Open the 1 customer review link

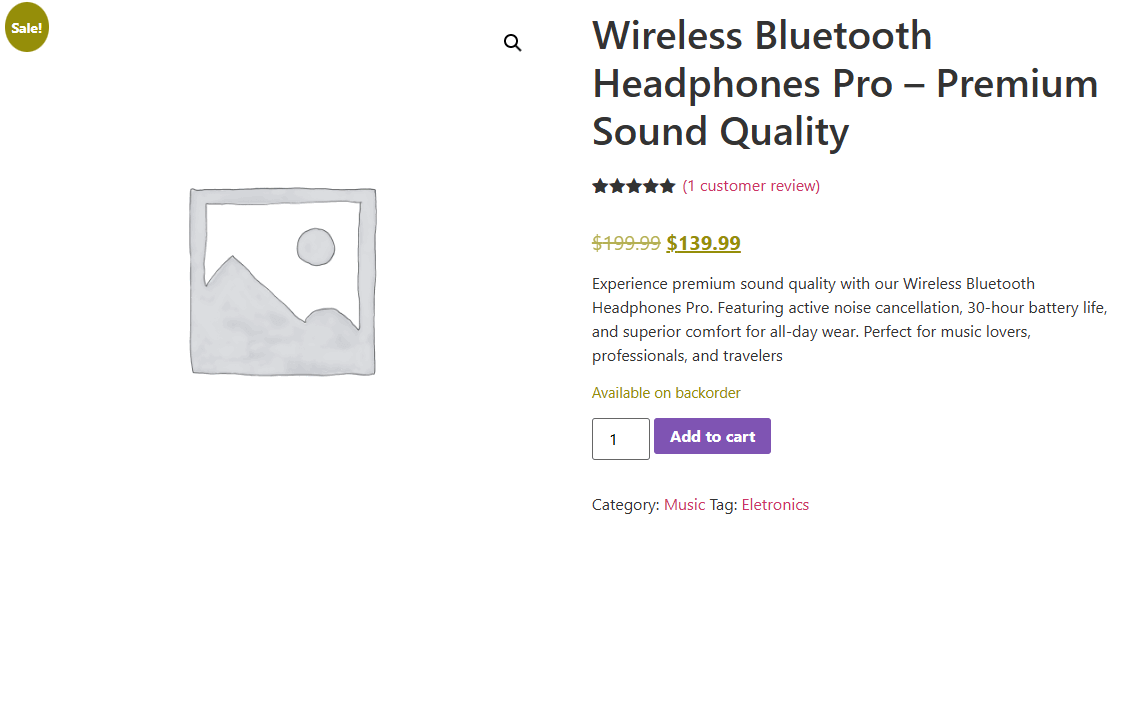click(x=751, y=186)
